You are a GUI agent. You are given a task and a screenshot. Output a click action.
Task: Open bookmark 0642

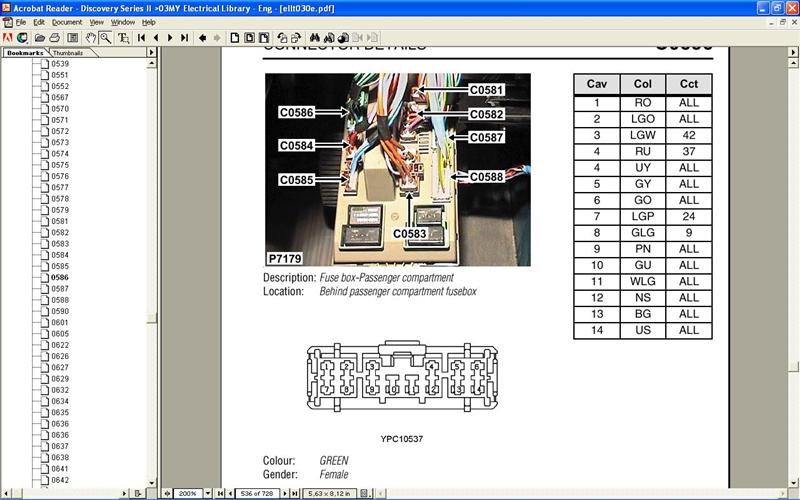[60, 480]
